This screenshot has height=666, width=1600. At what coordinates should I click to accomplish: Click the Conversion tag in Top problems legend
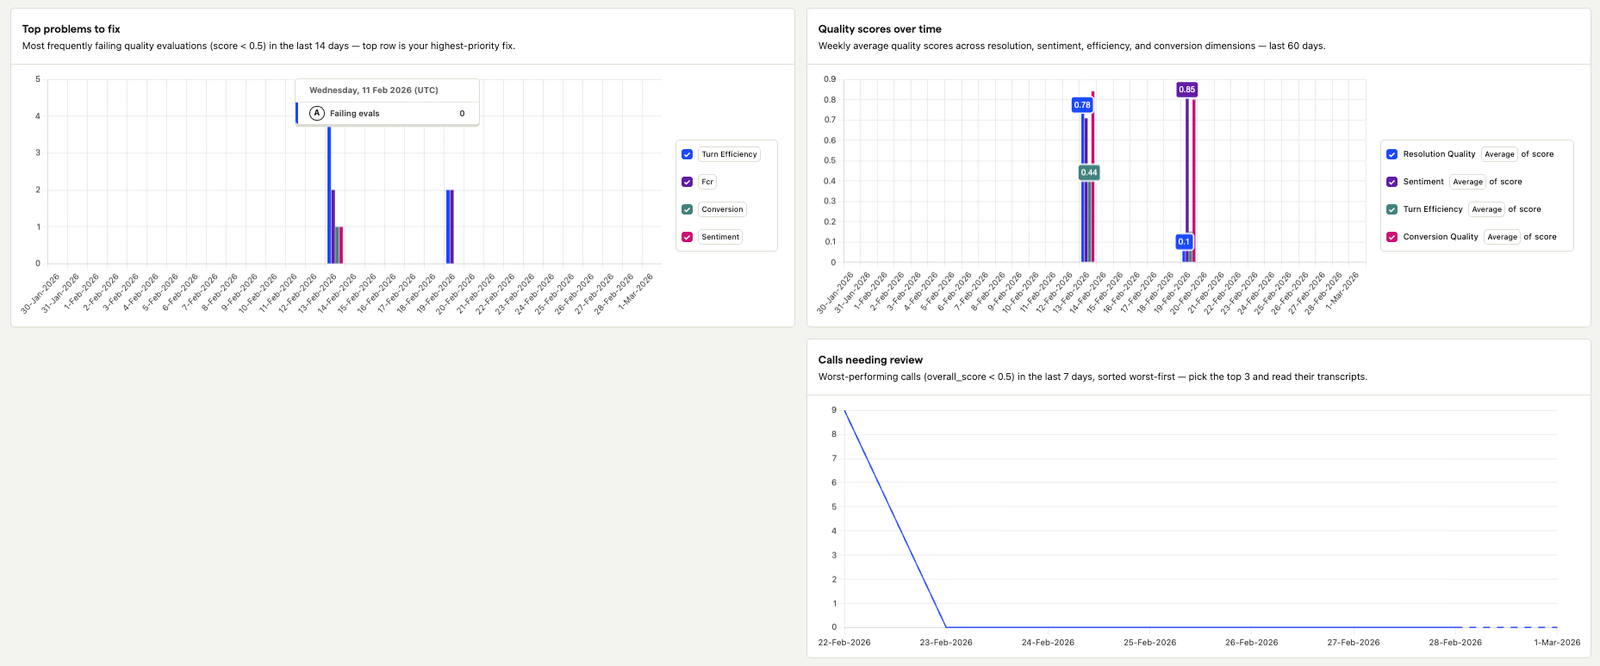click(x=722, y=210)
